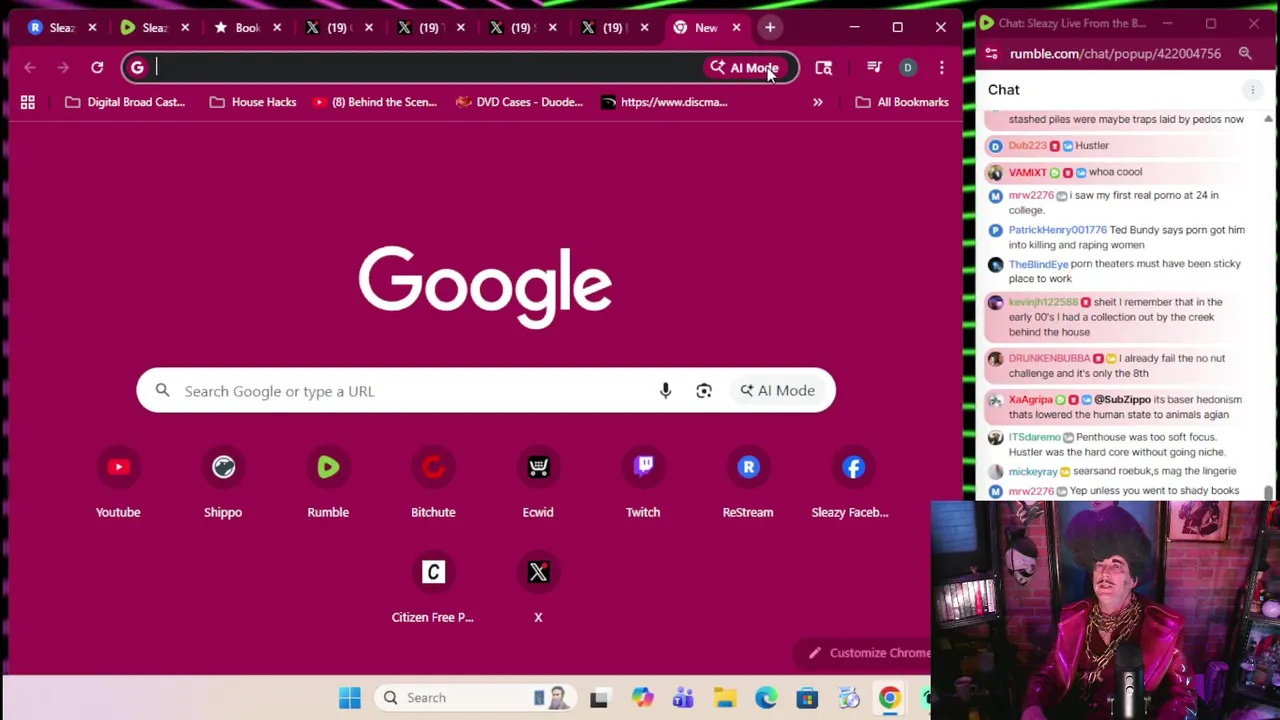1280x720 pixels.
Task: Go forward with Chrome's forward arrow
Action: [x=63, y=67]
